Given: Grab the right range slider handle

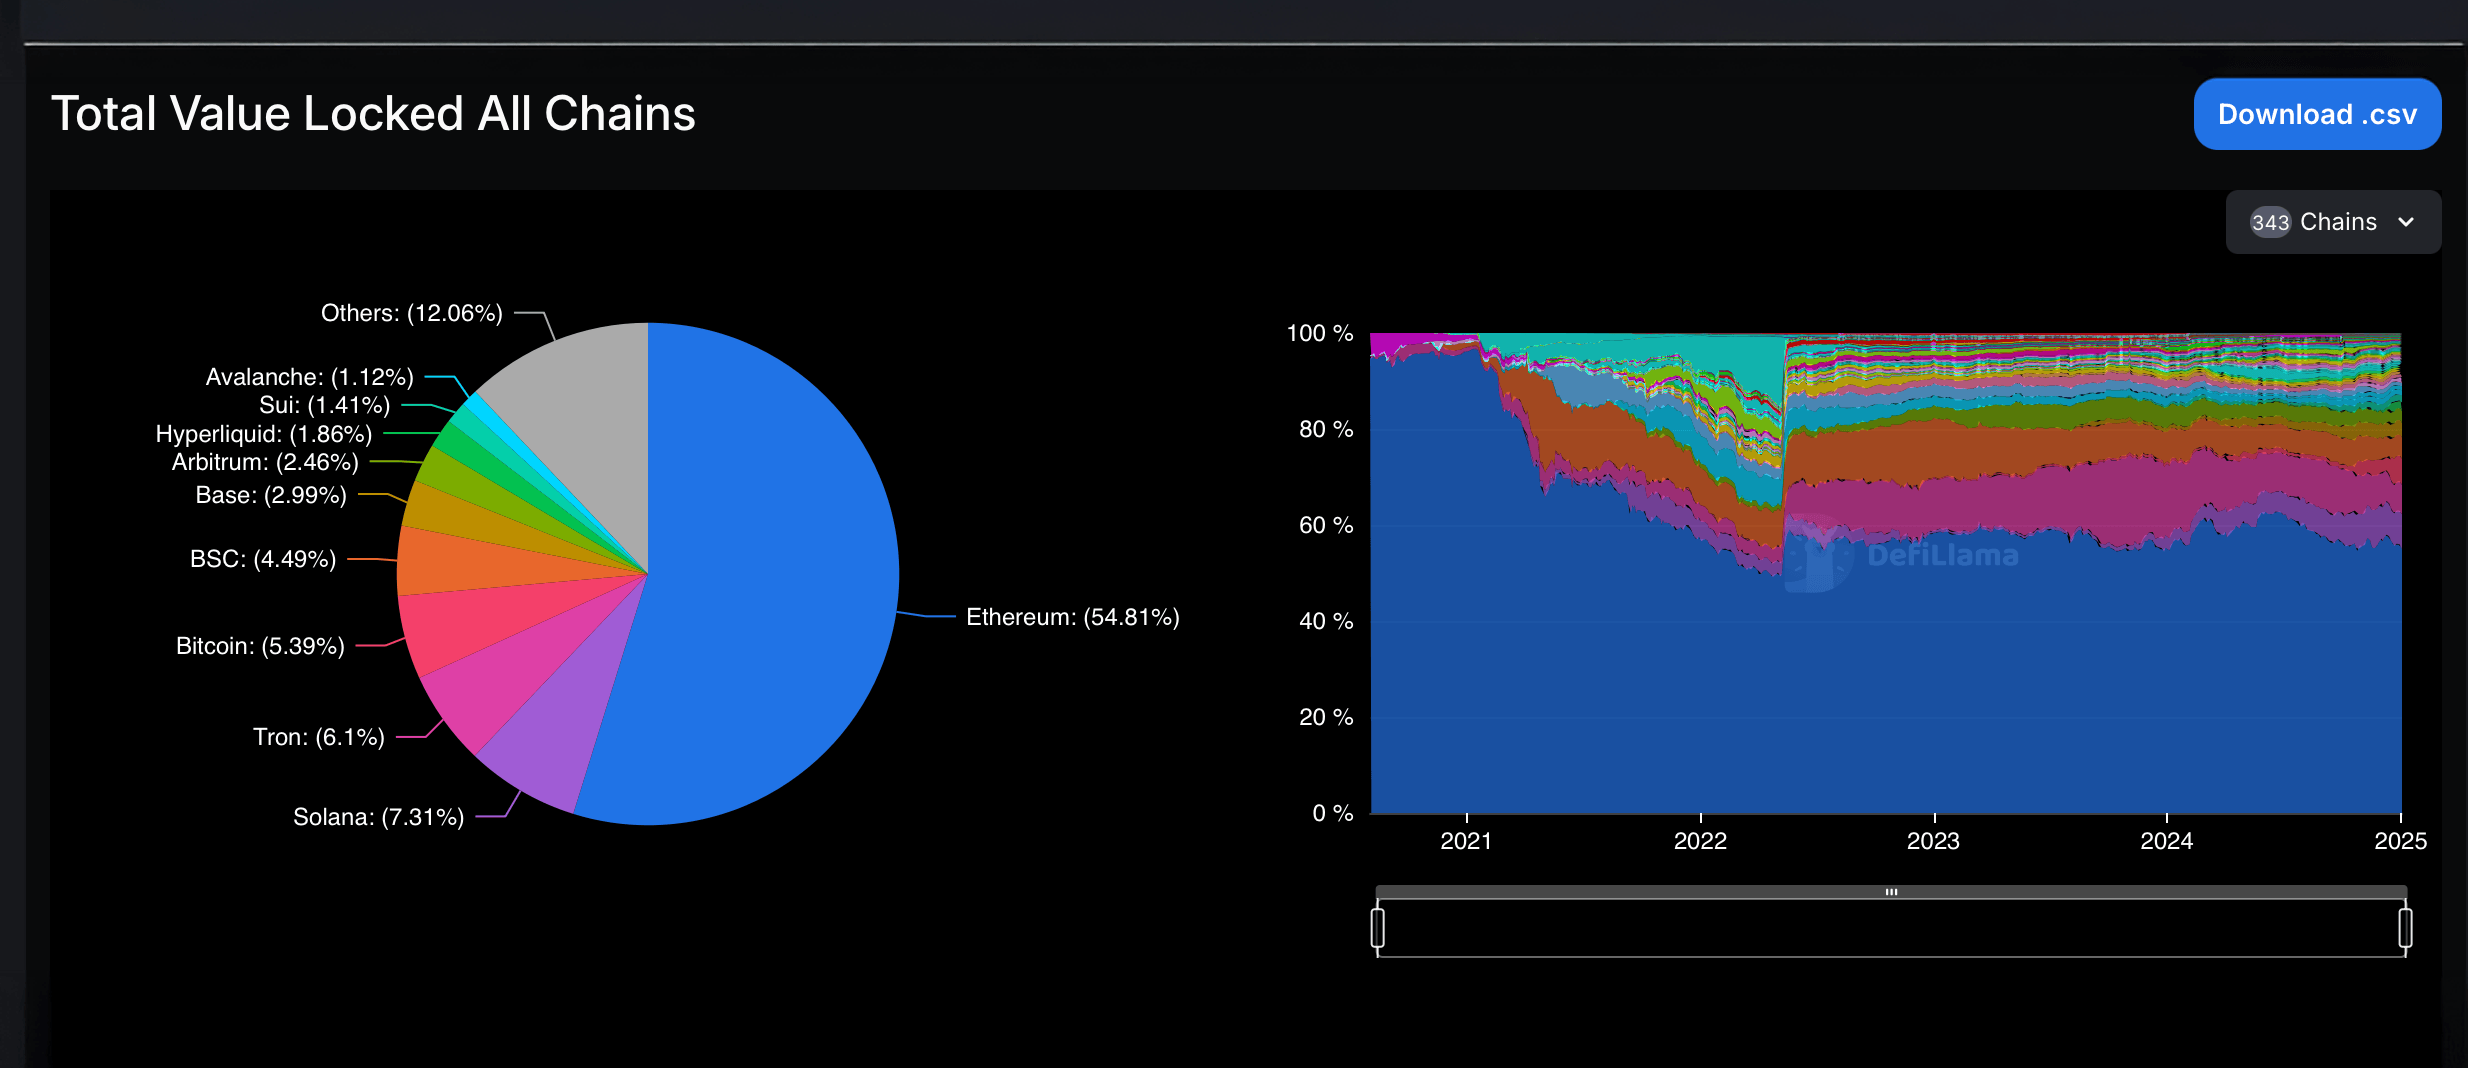Looking at the screenshot, I should tap(2405, 927).
